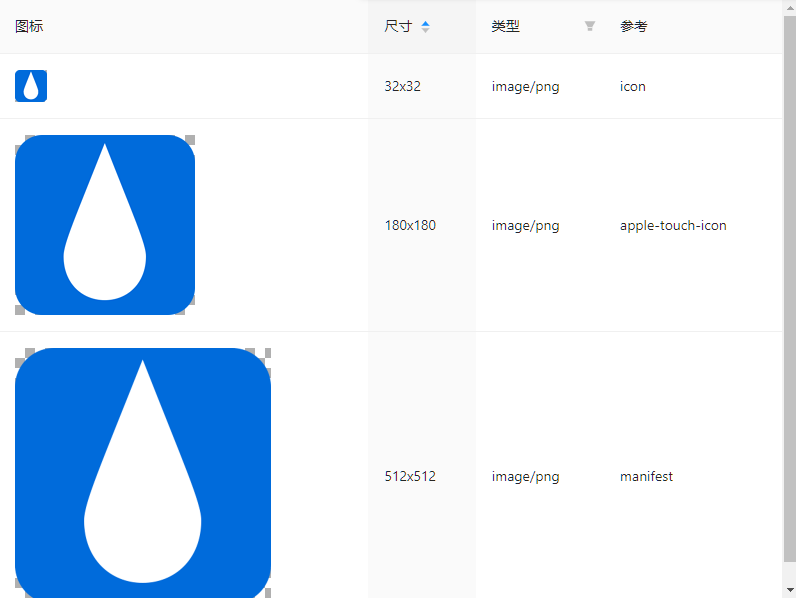Image resolution: width=796 pixels, height=598 pixels.
Task: Select the 512x512 size cell
Action: click(x=410, y=477)
